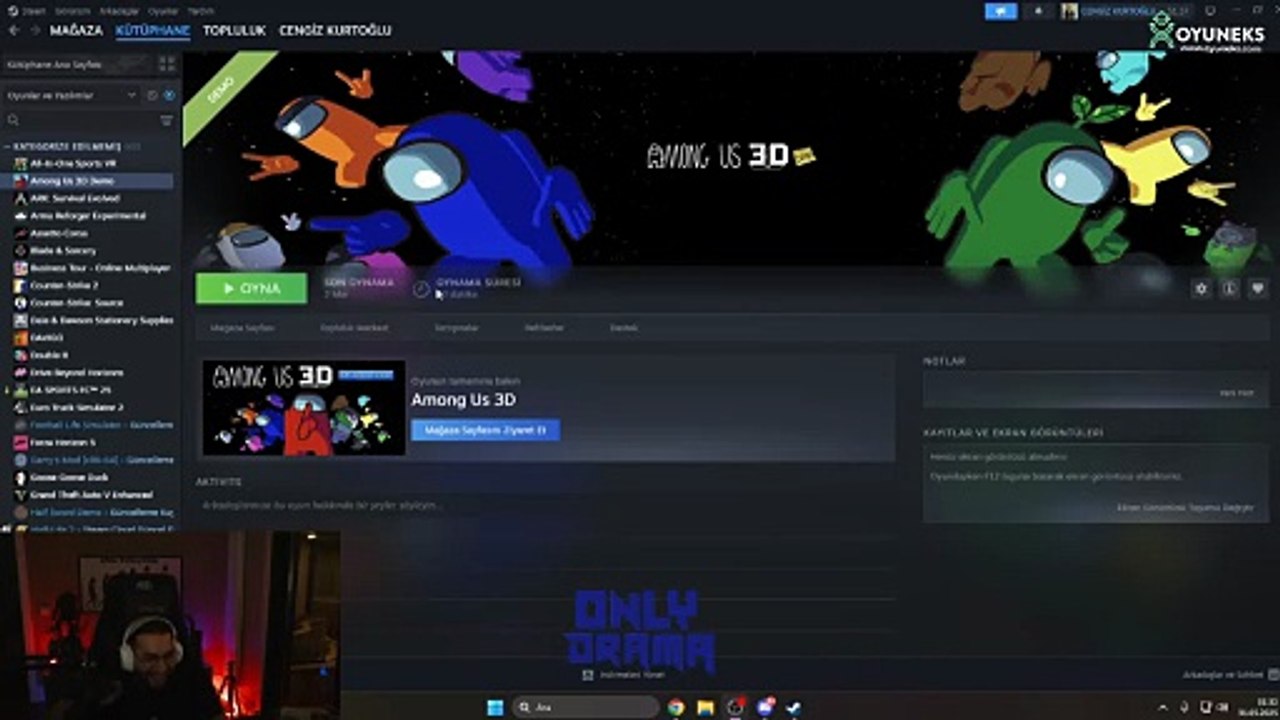Open game settings gear icon

coord(1201,288)
